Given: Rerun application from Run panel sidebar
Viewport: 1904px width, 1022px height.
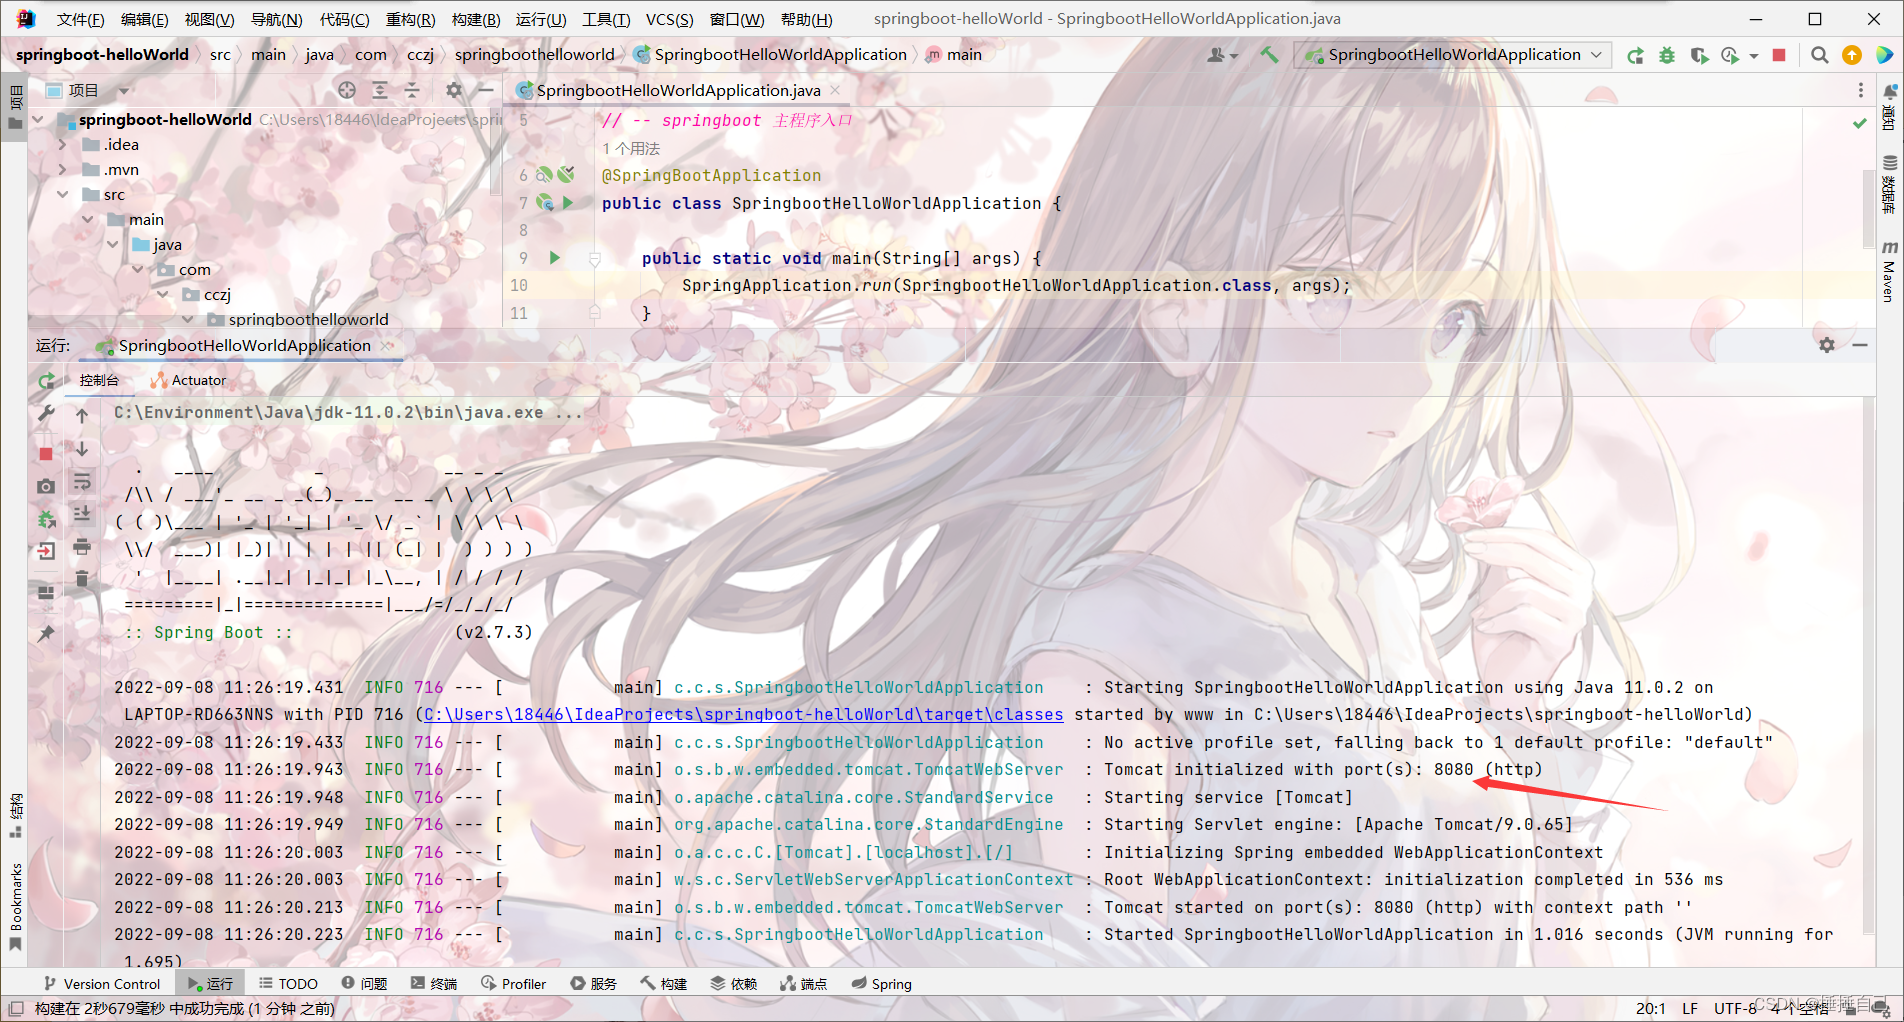Looking at the screenshot, I should (46, 381).
